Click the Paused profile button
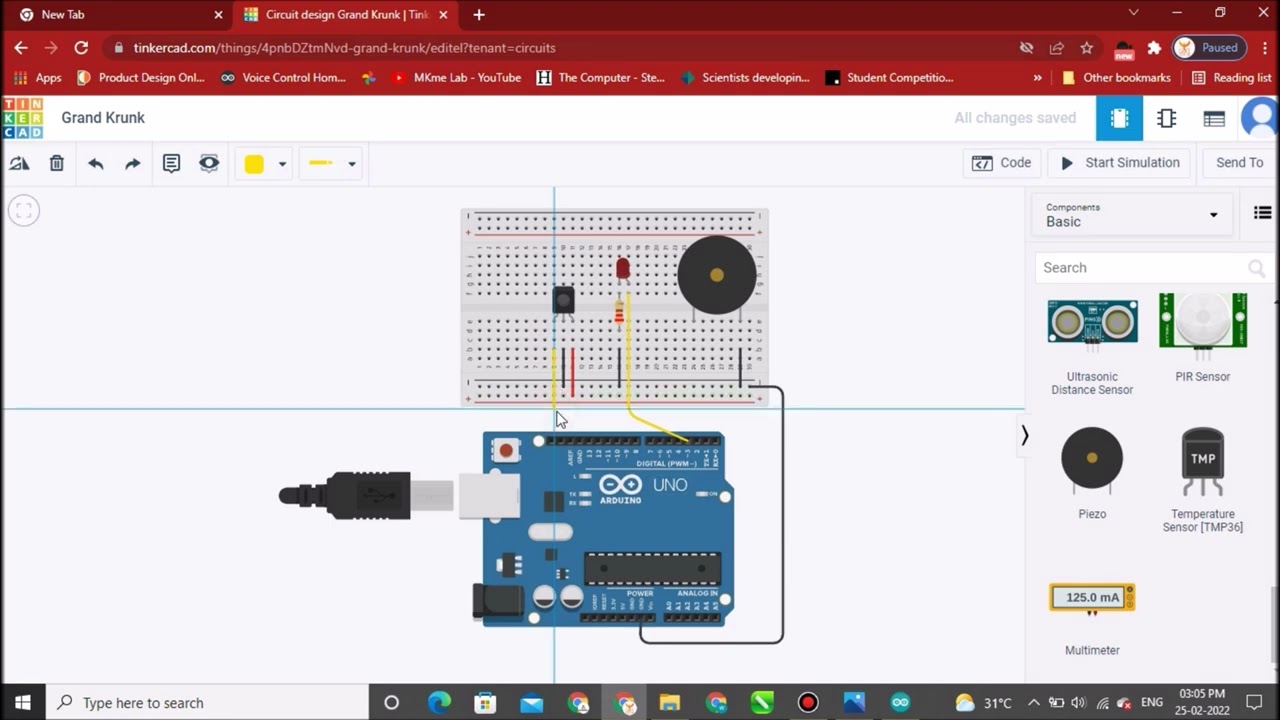This screenshot has width=1280, height=720. 1209,48
